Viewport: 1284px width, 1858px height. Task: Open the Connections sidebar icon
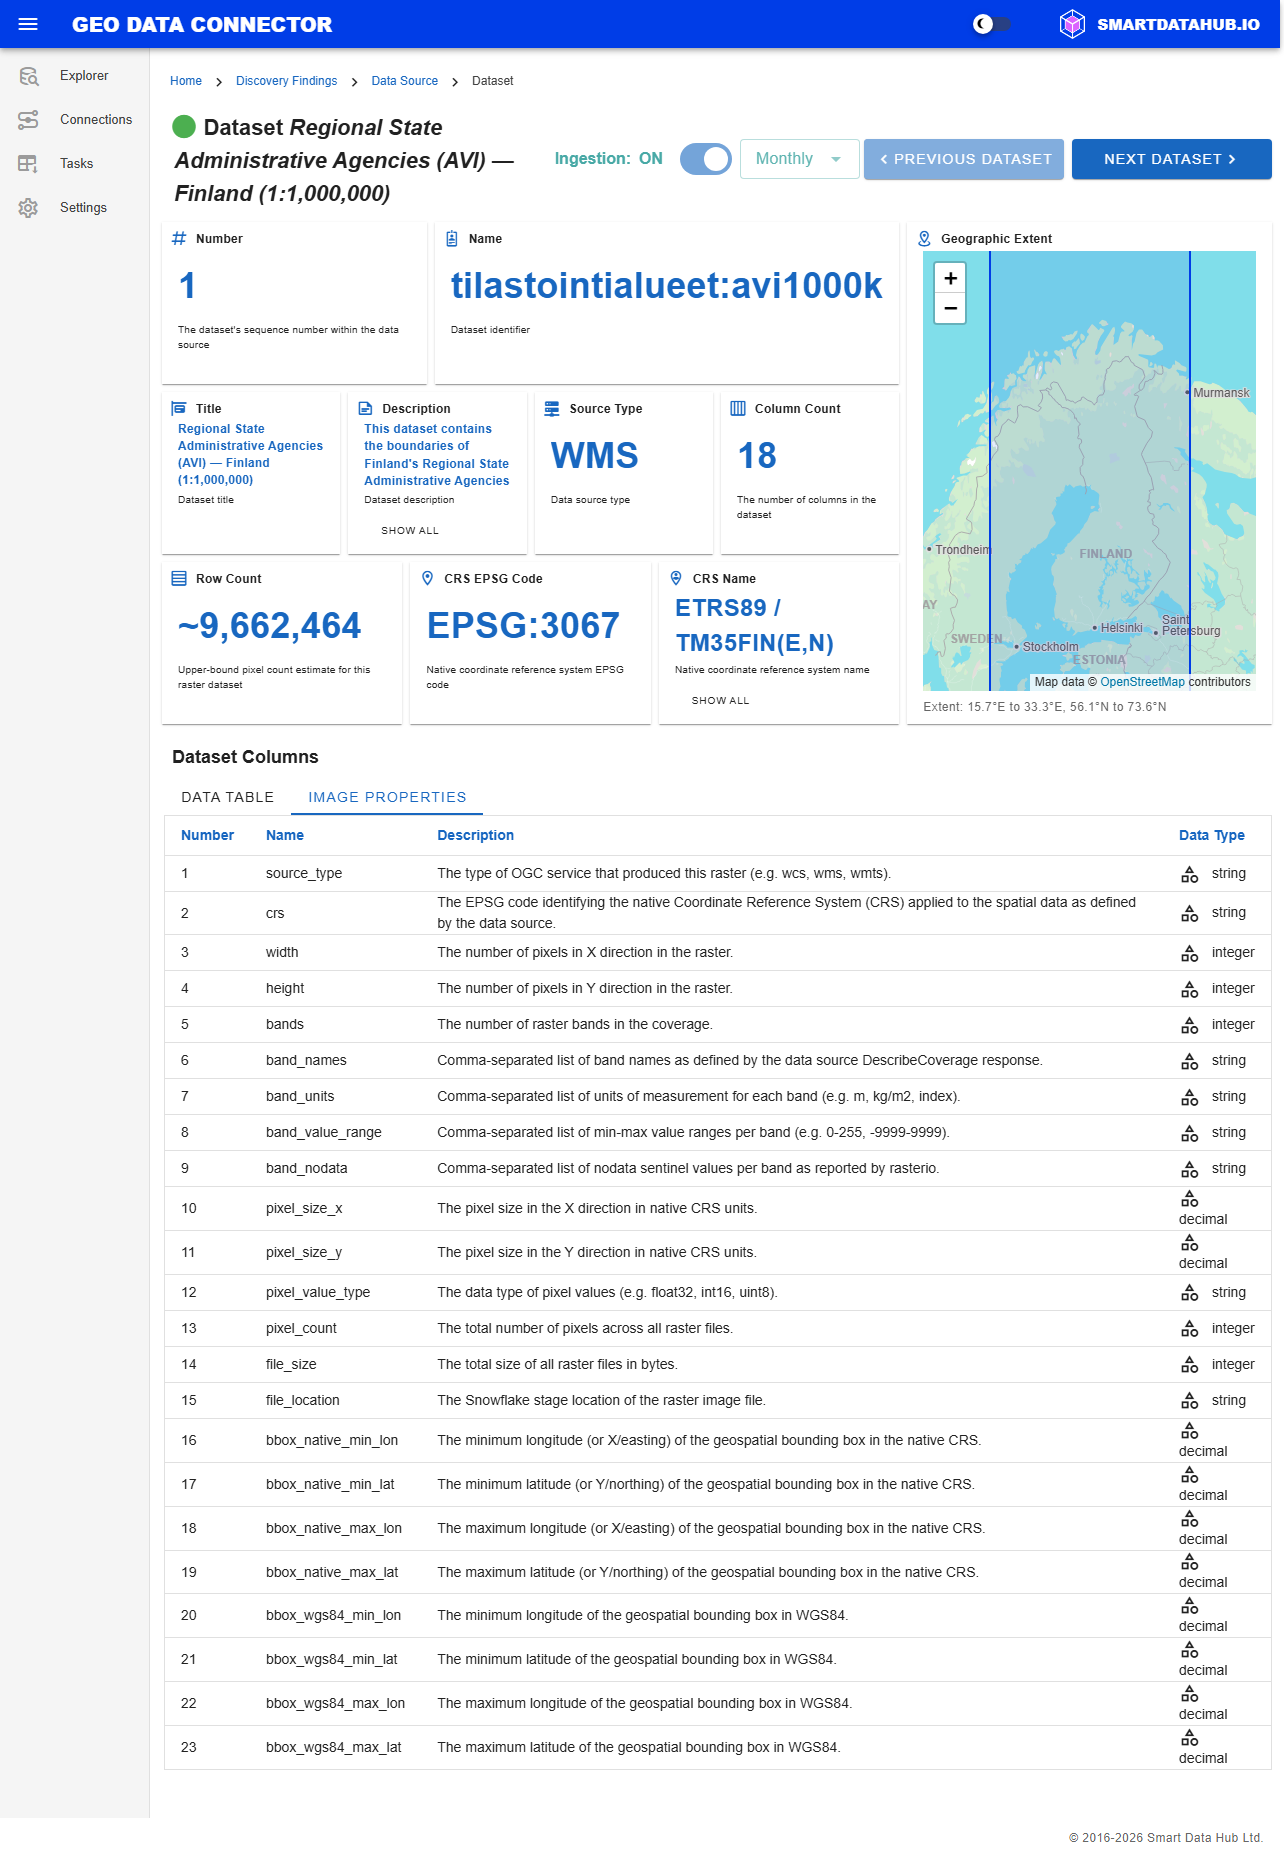28,120
